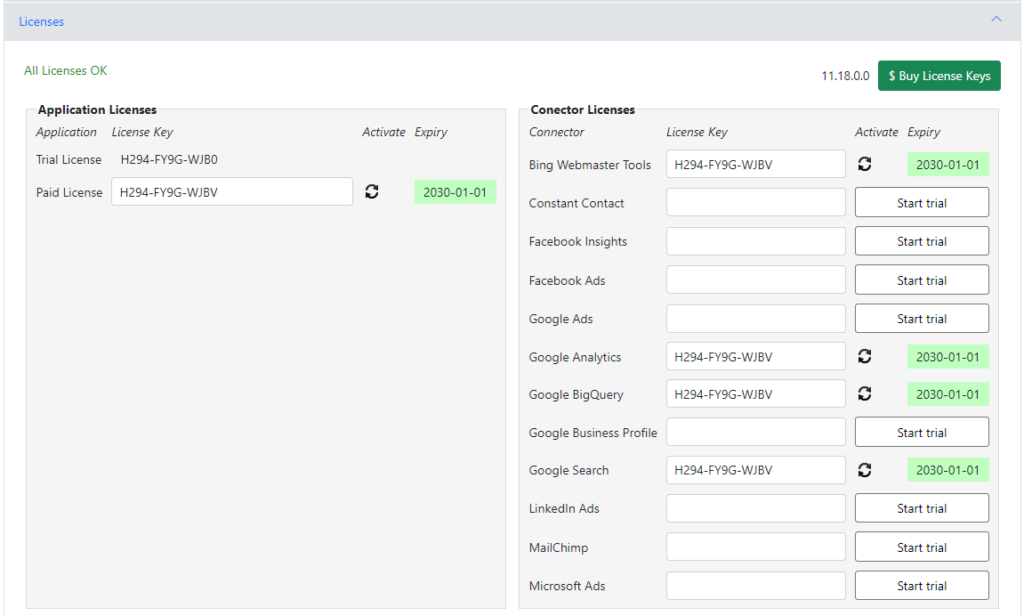The width and height of the screenshot is (1024, 616).
Task: Click the Microsoft Ads license key field
Action: (x=755, y=585)
